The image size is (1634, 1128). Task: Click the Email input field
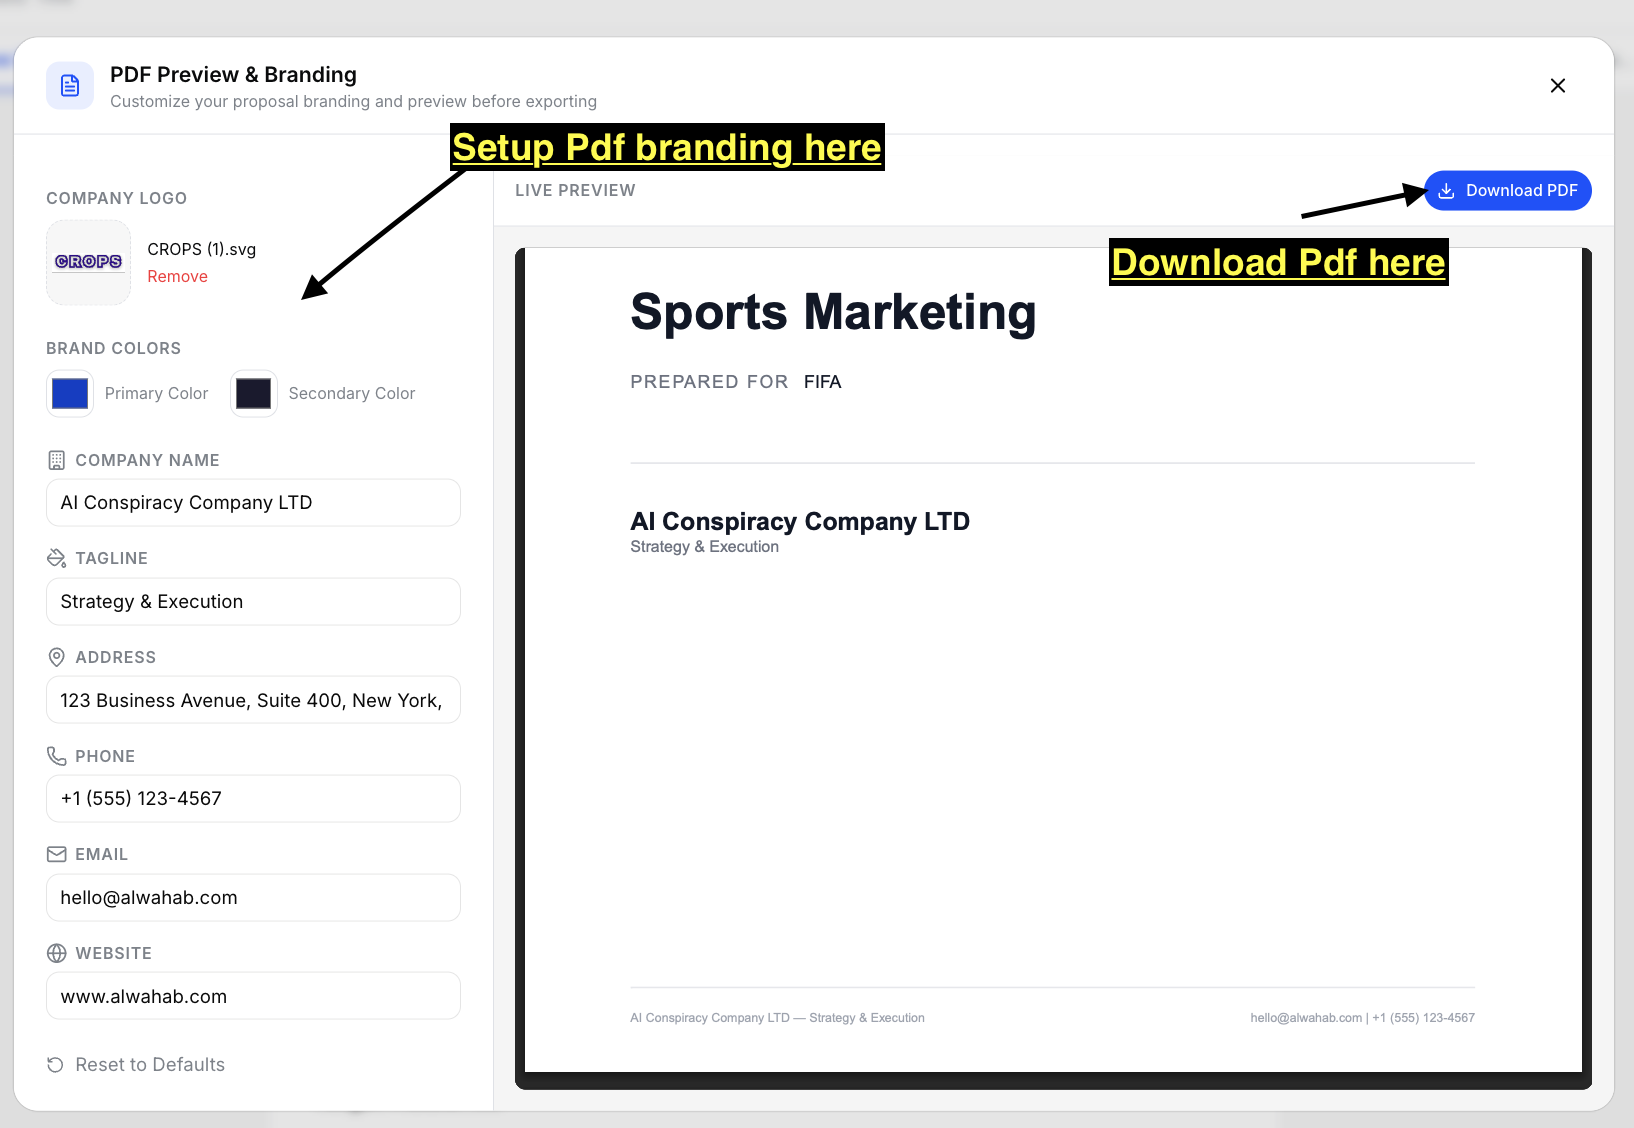click(x=253, y=898)
